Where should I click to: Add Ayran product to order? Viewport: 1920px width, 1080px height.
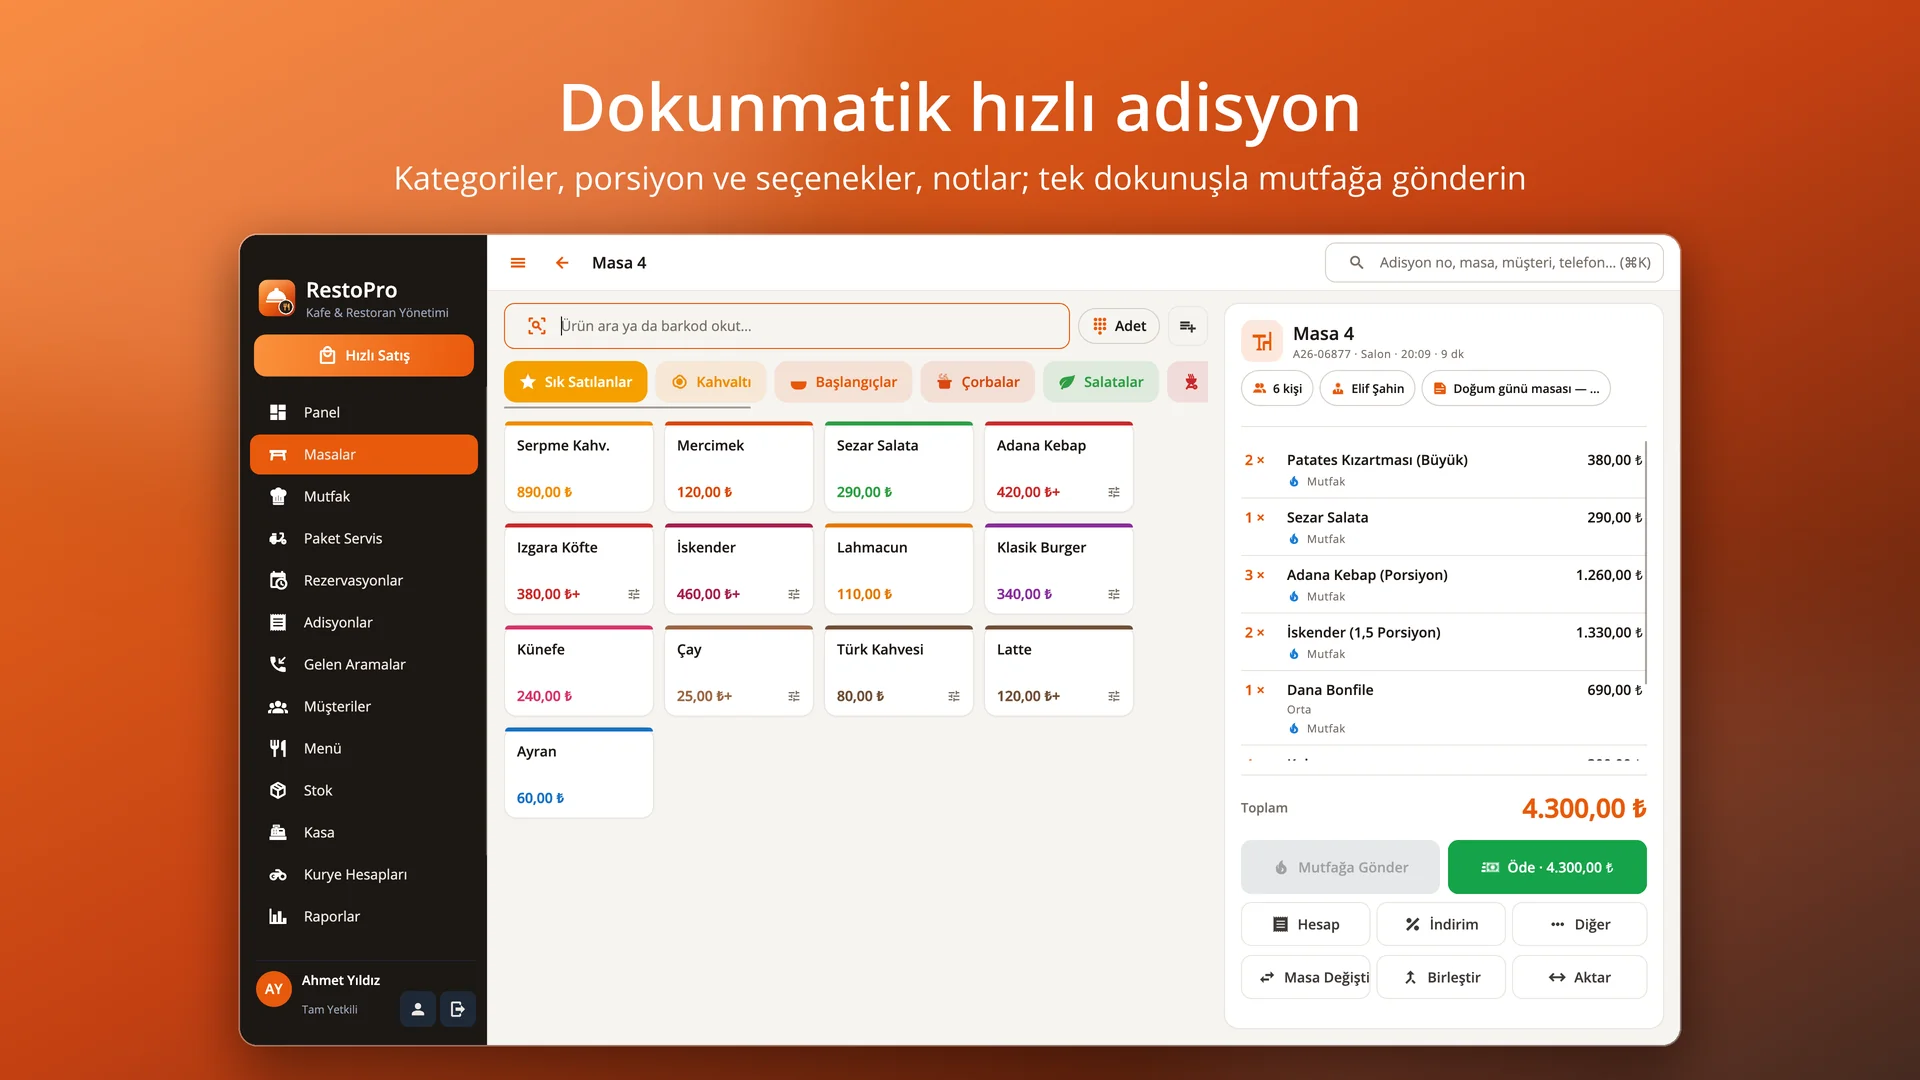point(579,773)
